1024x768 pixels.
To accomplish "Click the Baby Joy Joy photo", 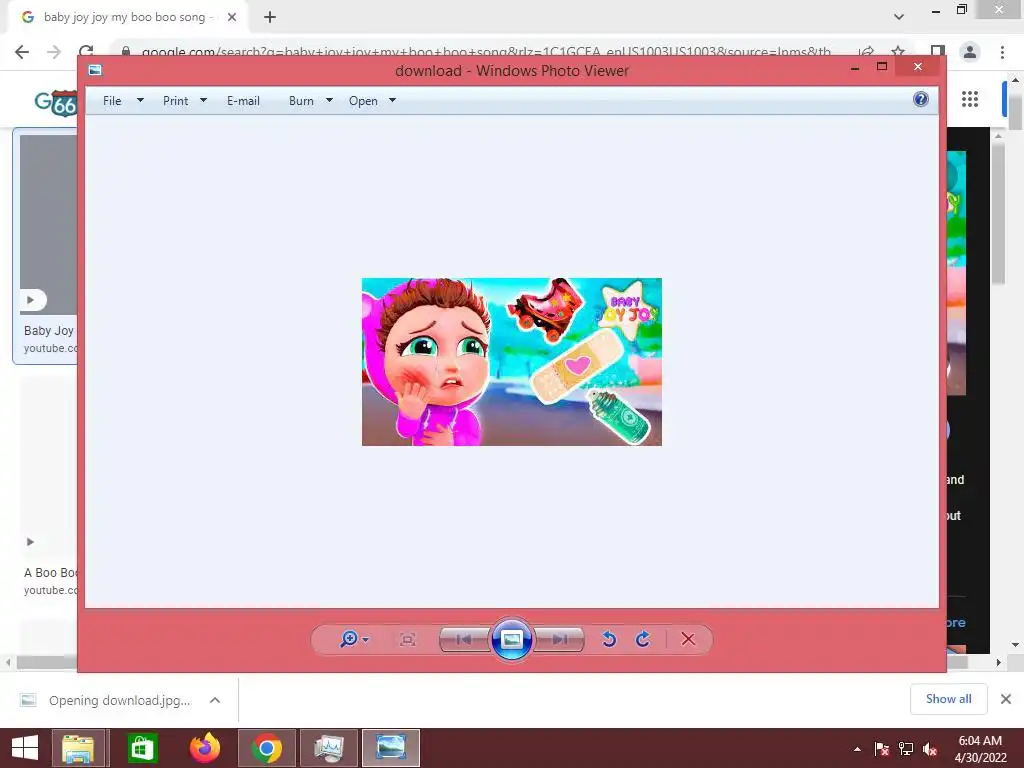I will point(511,362).
